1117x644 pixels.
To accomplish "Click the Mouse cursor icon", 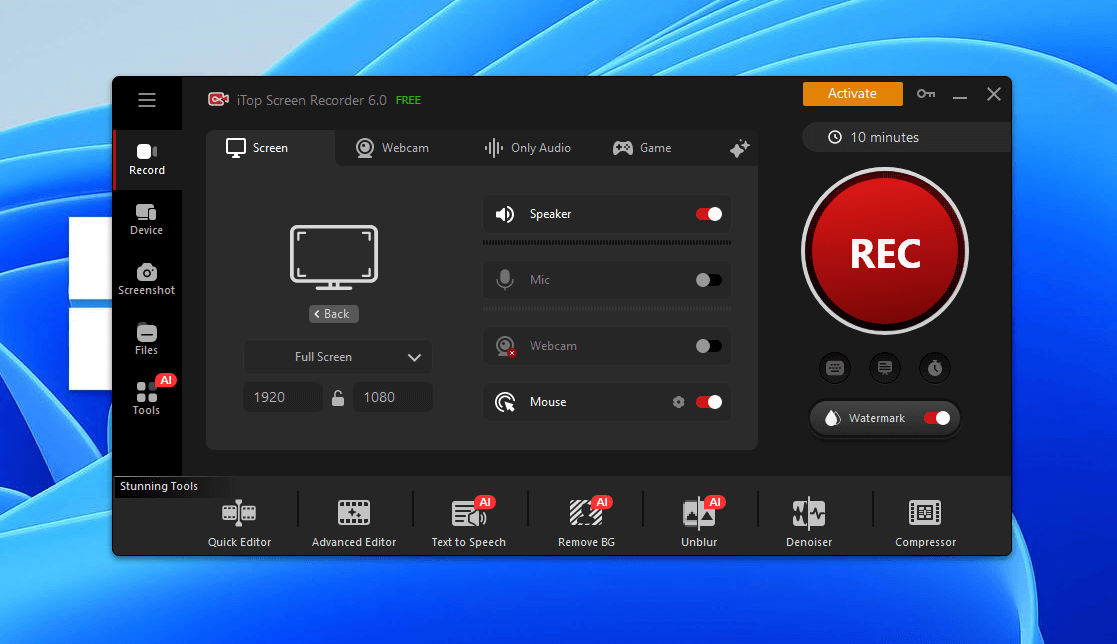I will click(505, 402).
